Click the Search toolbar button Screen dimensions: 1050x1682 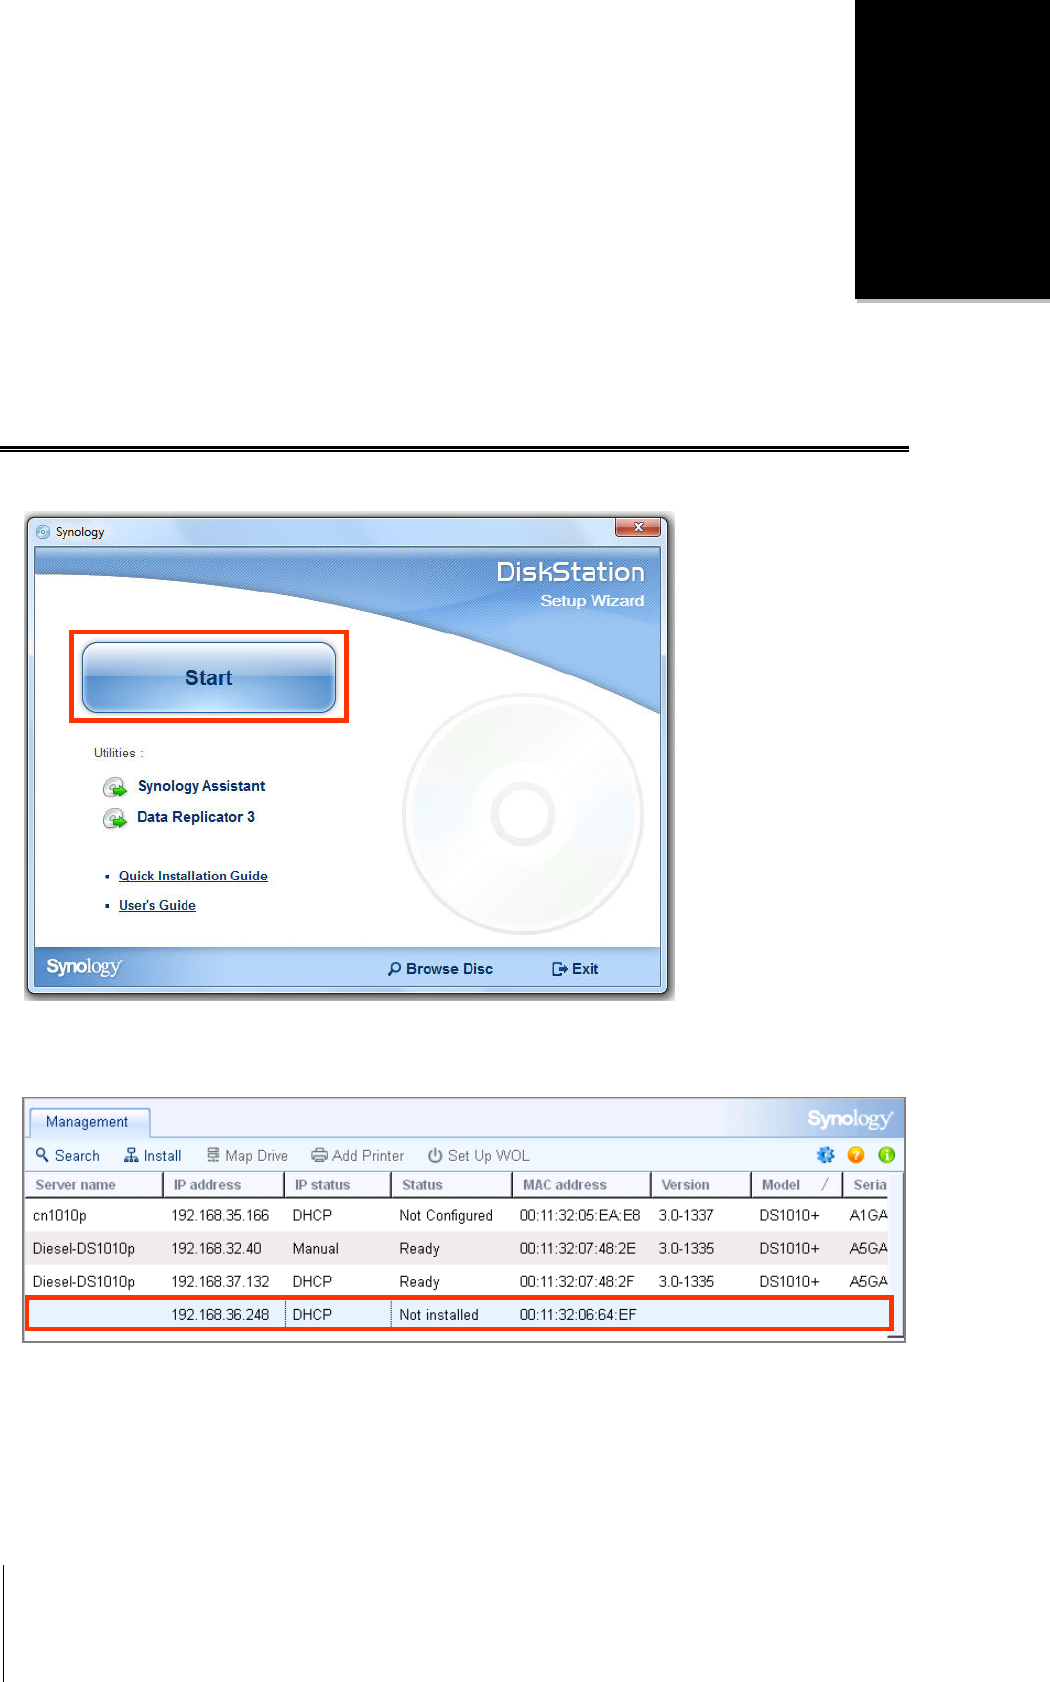(68, 1155)
